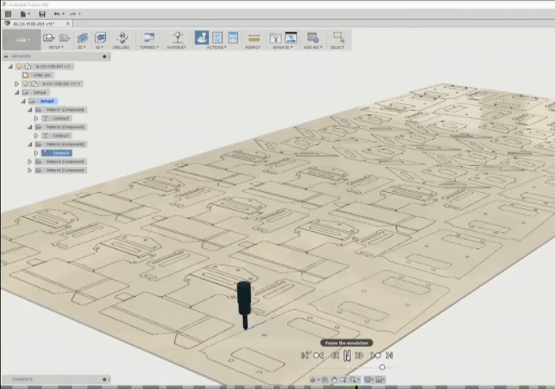Expand the Pattern4 [Component] node
This screenshot has height=389, width=555.
pyautogui.click(x=30, y=162)
